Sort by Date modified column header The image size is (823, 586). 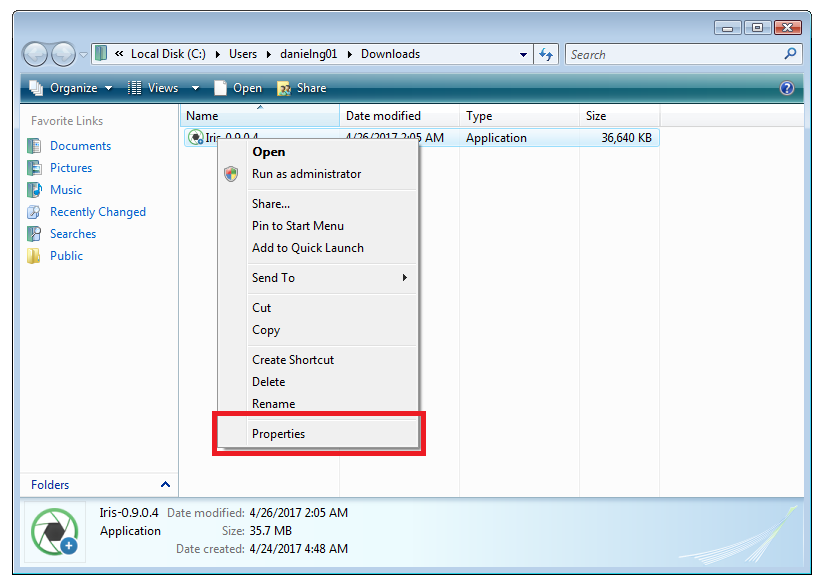[x=399, y=116]
